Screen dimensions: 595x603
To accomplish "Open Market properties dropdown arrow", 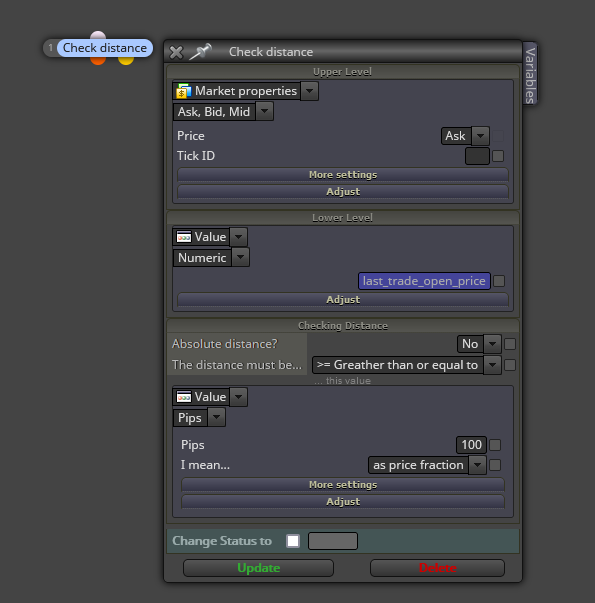I will coord(310,91).
